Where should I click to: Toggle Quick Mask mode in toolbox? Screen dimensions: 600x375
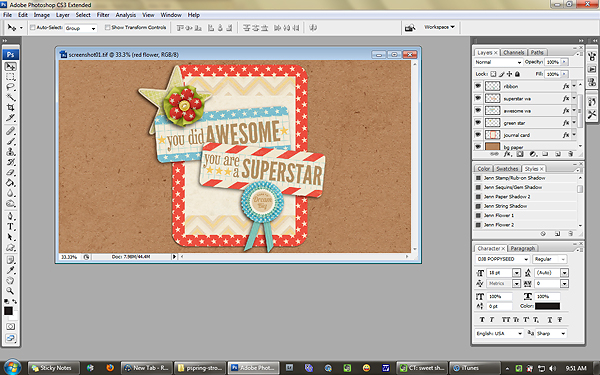click(x=10, y=326)
